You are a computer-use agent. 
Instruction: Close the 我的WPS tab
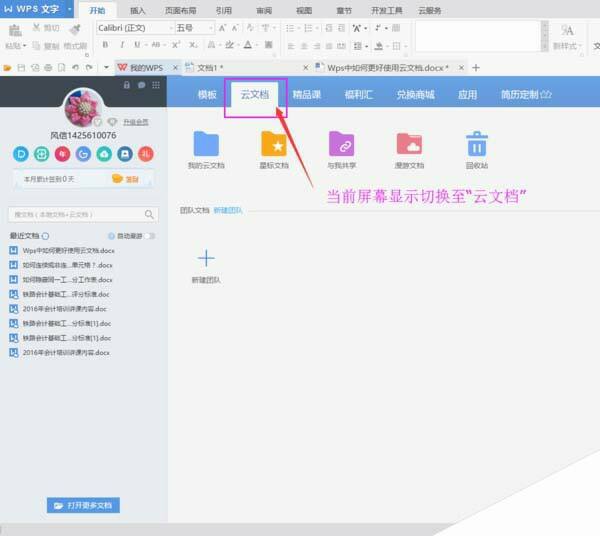175,68
